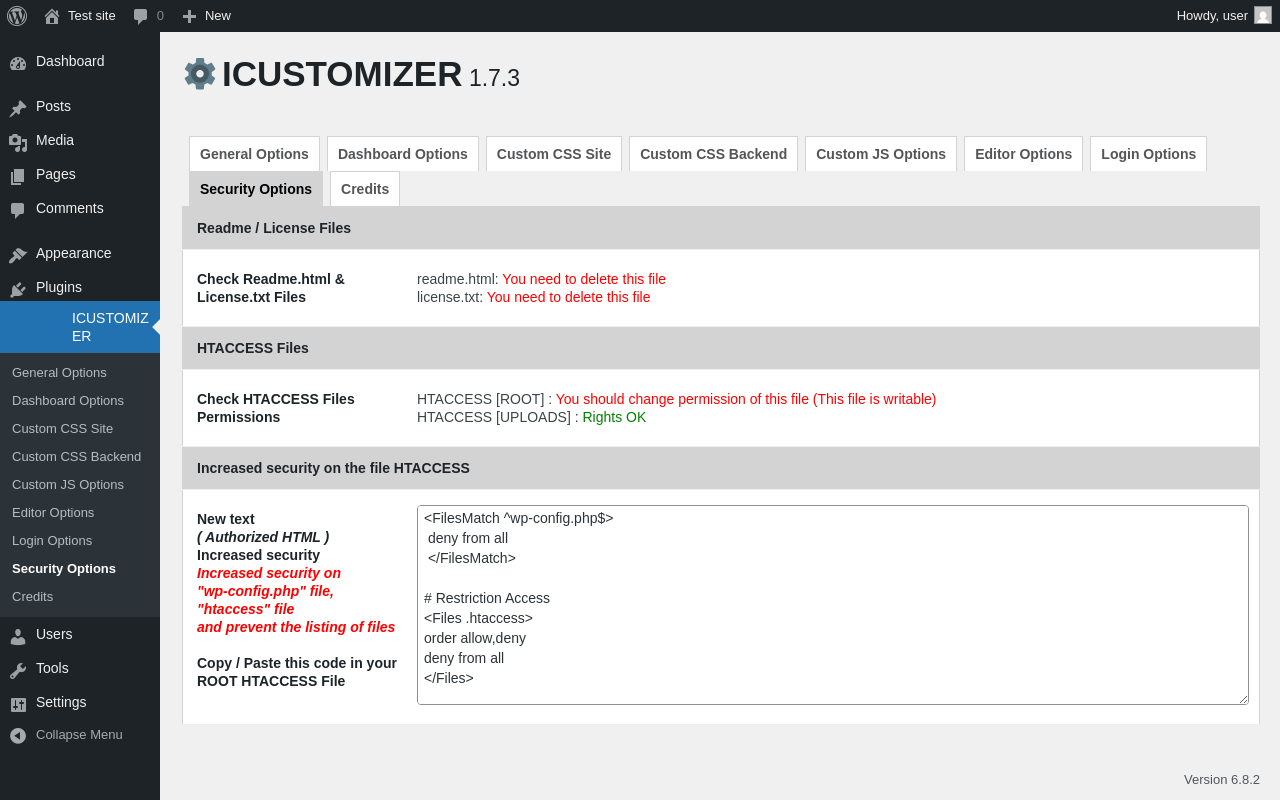Click the Pages icon in sidebar
Image resolution: width=1280 pixels, height=800 pixels.
coord(18,175)
